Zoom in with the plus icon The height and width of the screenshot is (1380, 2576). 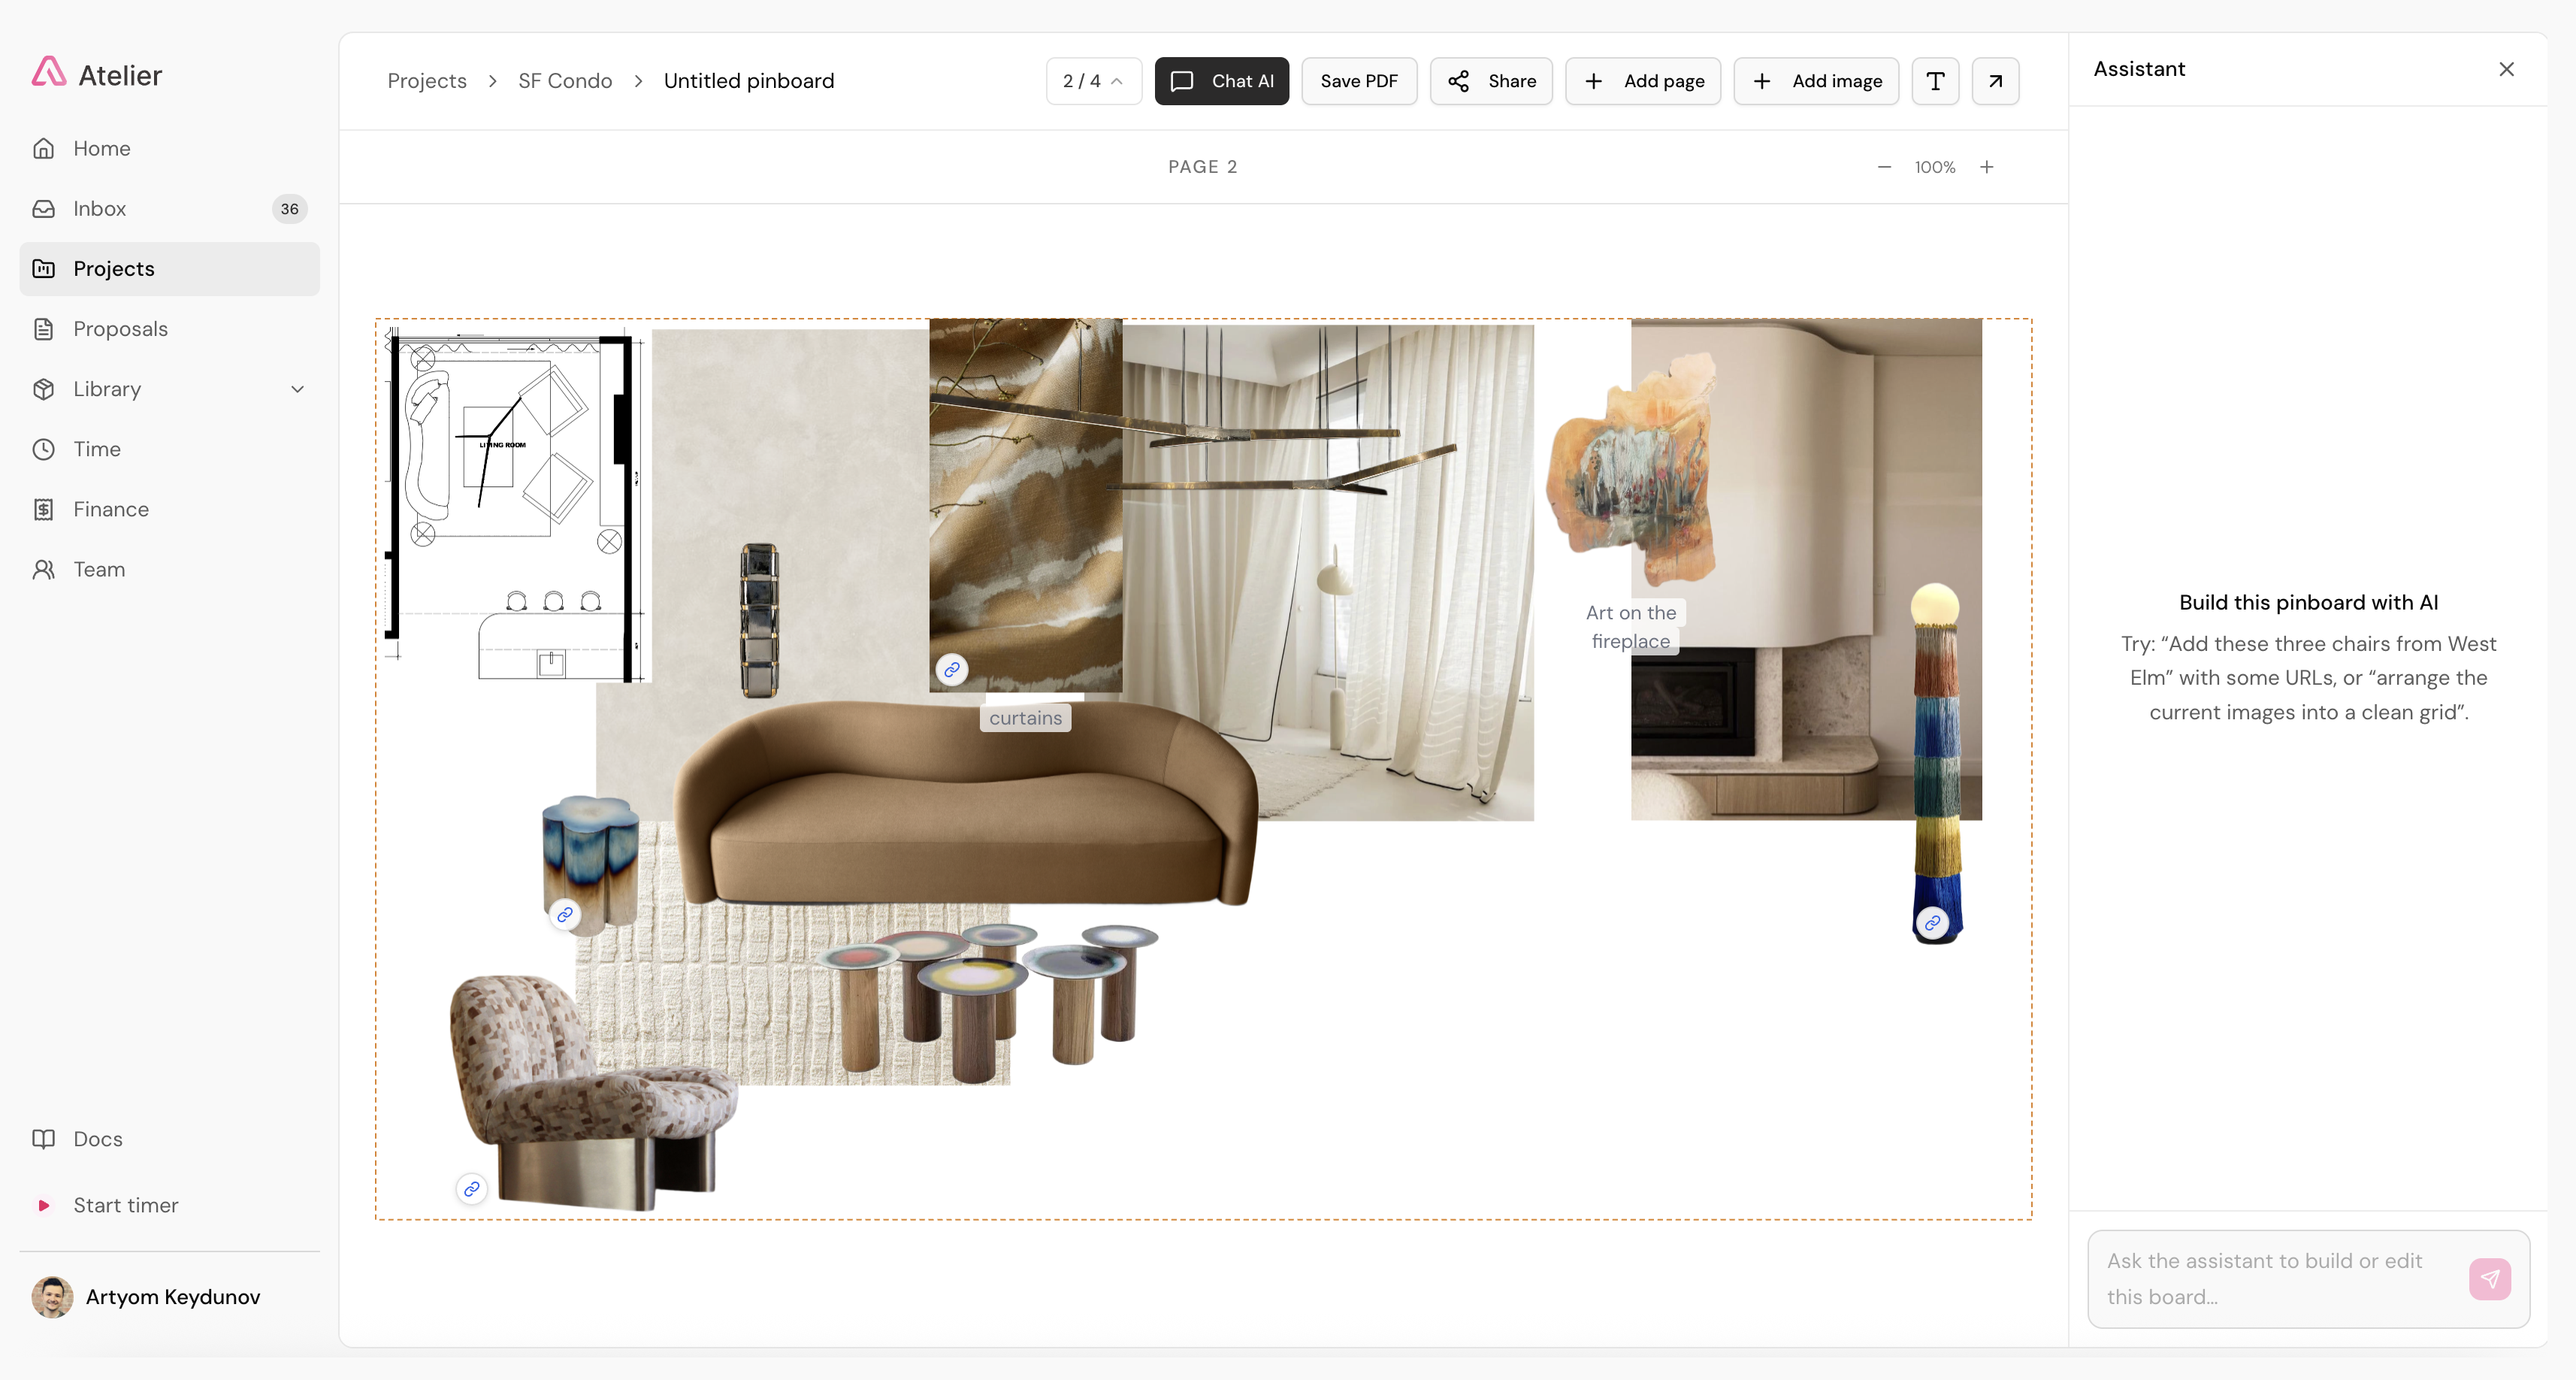1986,167
